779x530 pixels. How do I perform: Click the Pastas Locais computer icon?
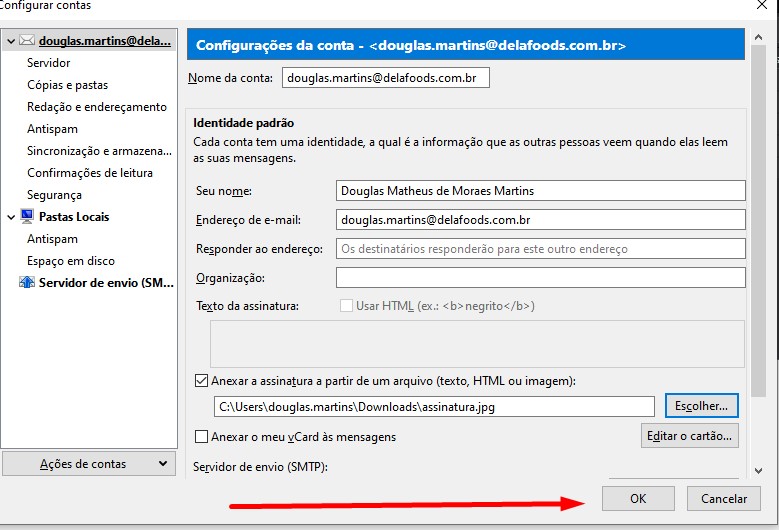pyautogui.click(x=27, y=217)
